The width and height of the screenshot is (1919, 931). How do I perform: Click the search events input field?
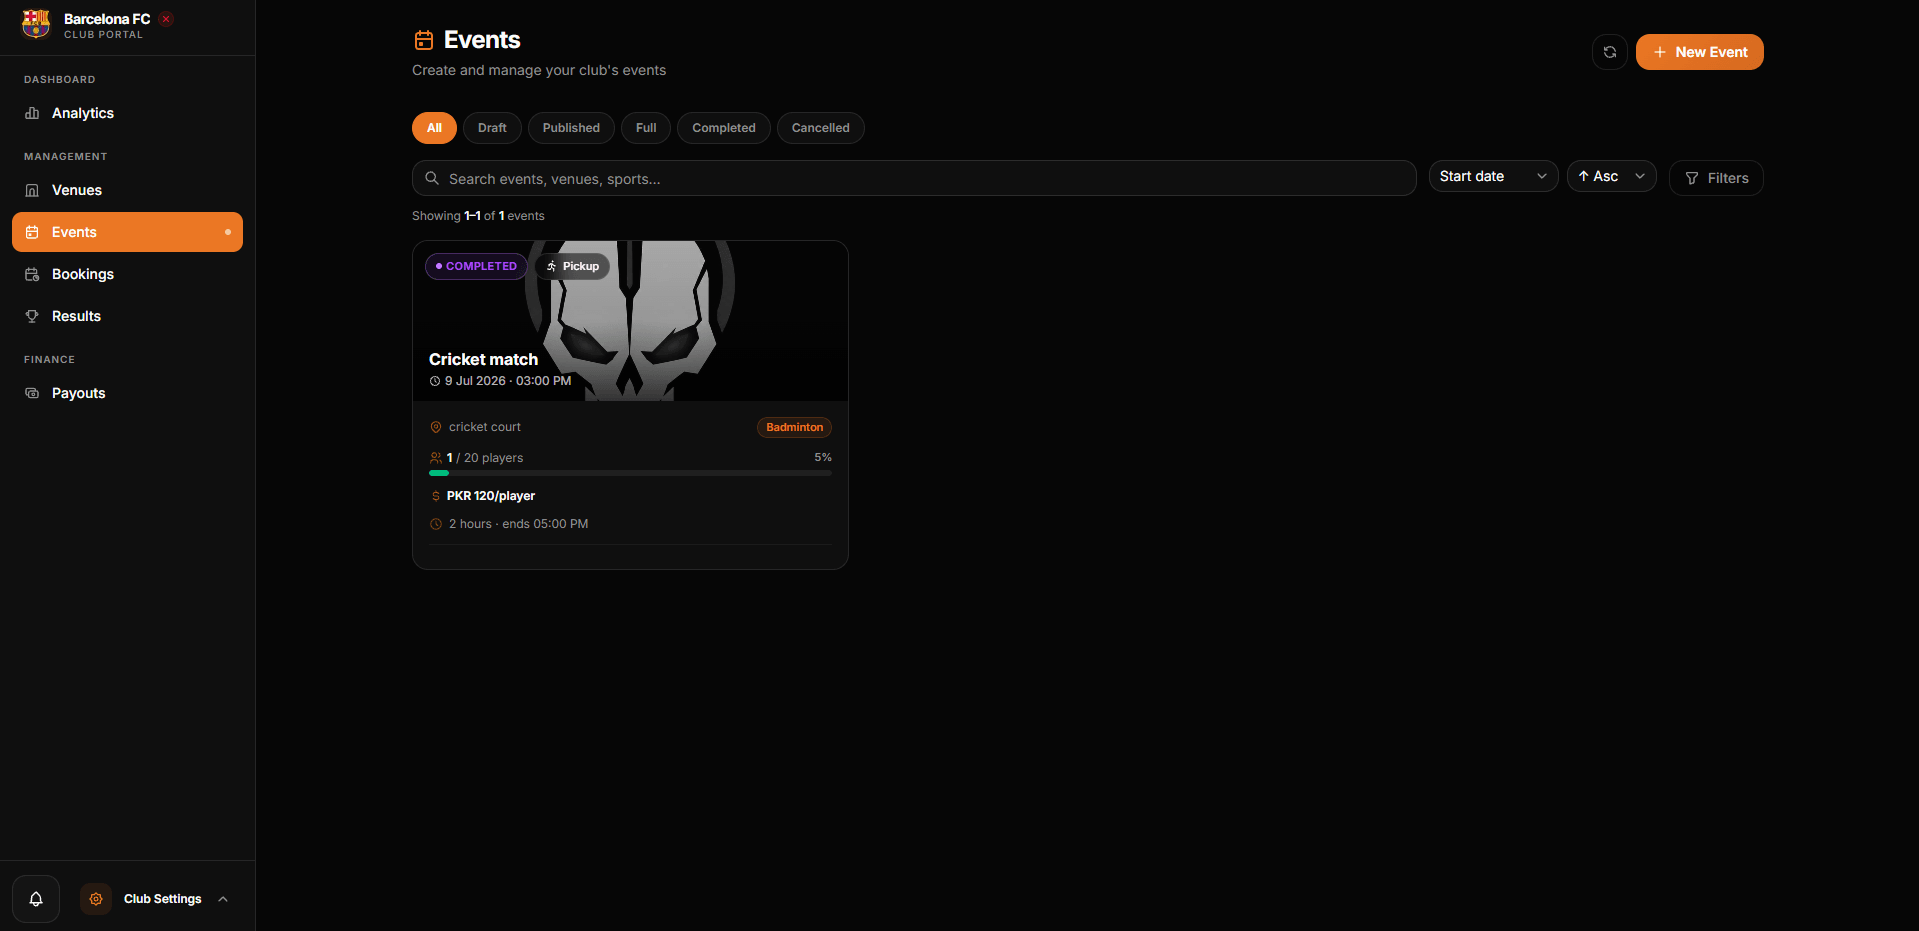tap(914, 178)
